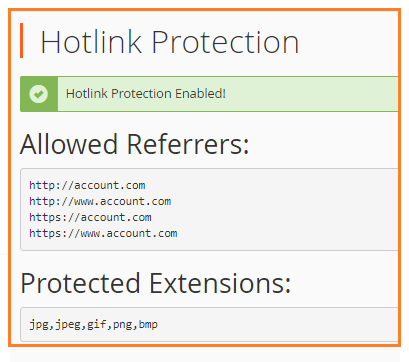Click the word Extensions in heading
Viewport: 409px width, 362px height.
[x=220, y=283]
